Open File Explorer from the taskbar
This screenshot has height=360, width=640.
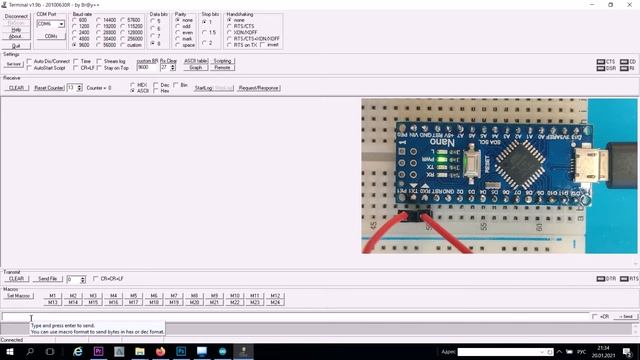(x=140, y=351)
